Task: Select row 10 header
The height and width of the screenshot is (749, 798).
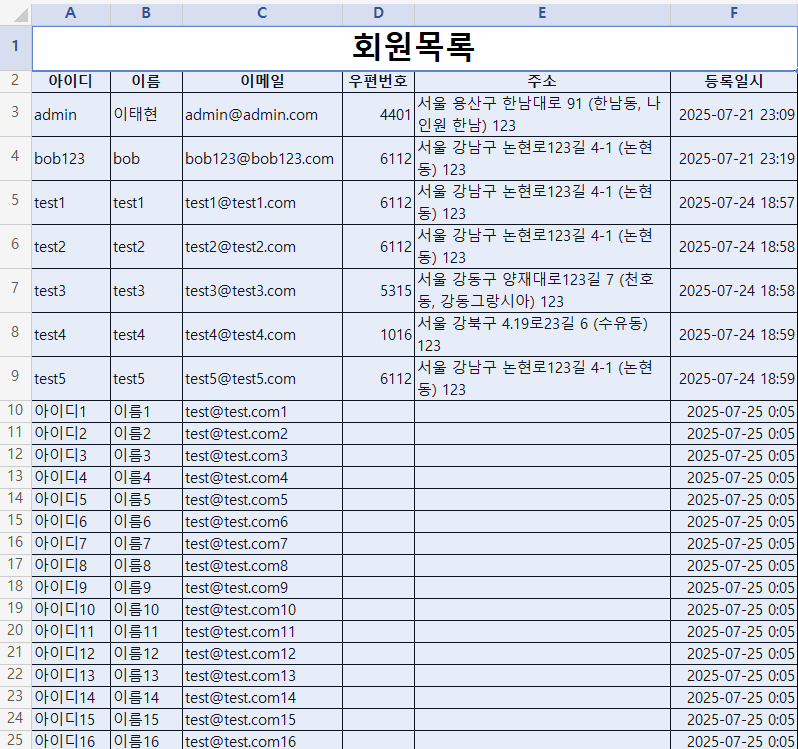Action: point(15,411)
